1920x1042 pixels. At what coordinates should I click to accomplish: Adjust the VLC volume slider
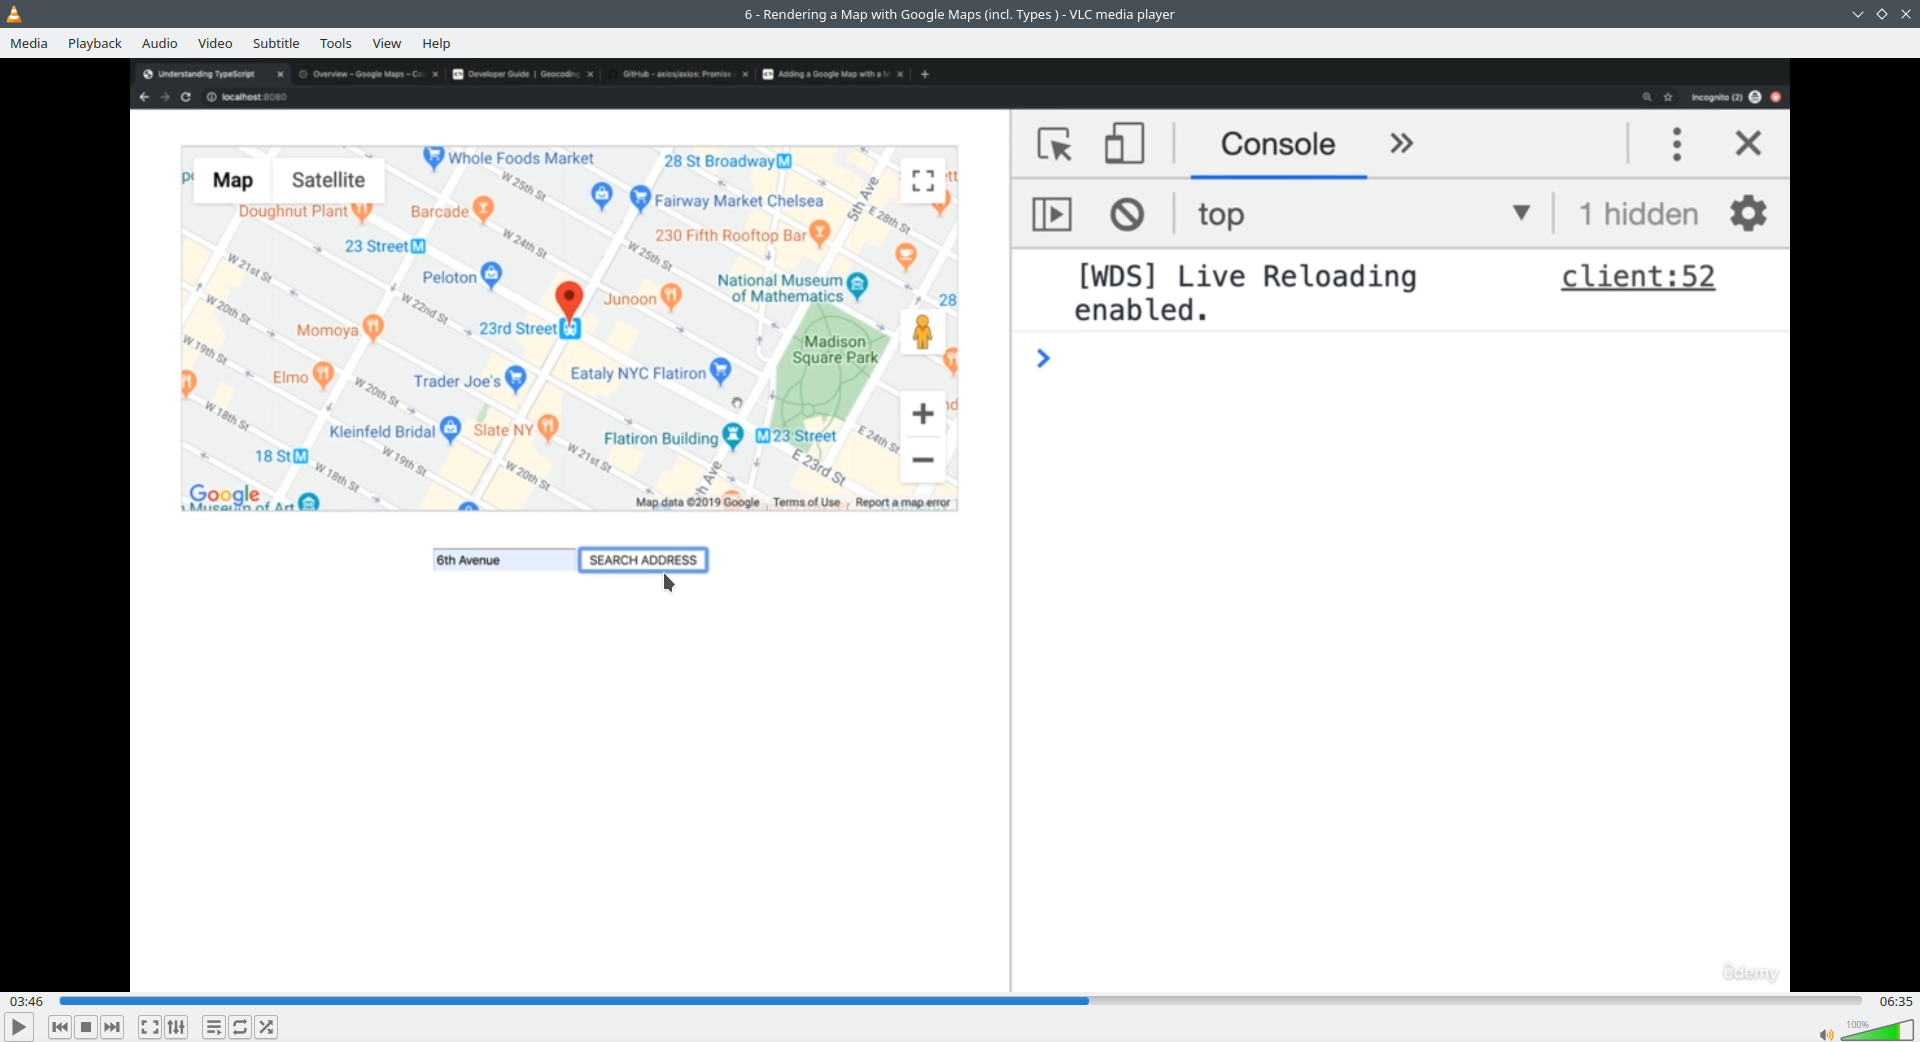tap(1877, 1030)
